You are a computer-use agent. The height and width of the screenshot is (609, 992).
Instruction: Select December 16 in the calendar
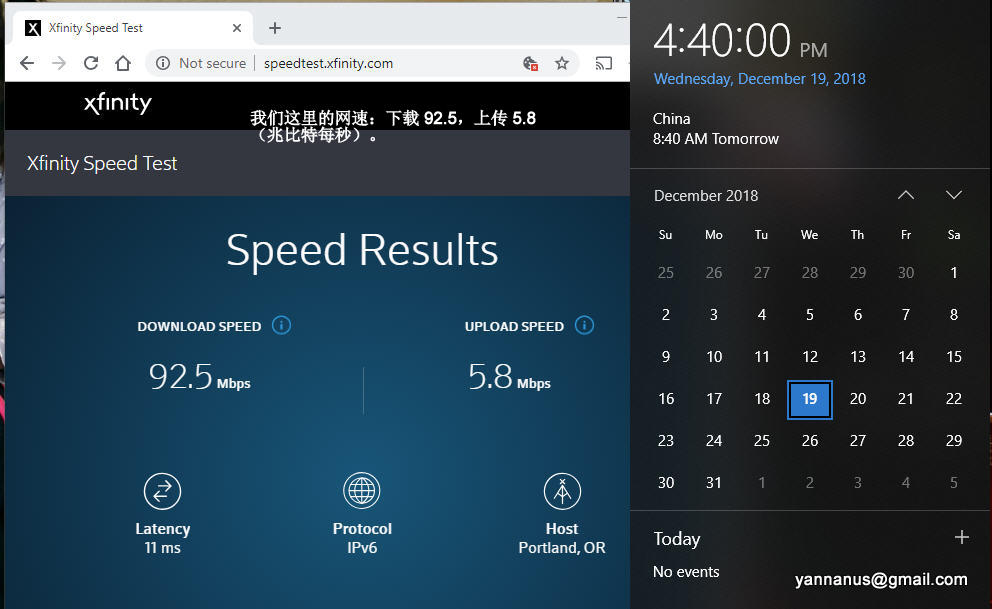[666, 399]
